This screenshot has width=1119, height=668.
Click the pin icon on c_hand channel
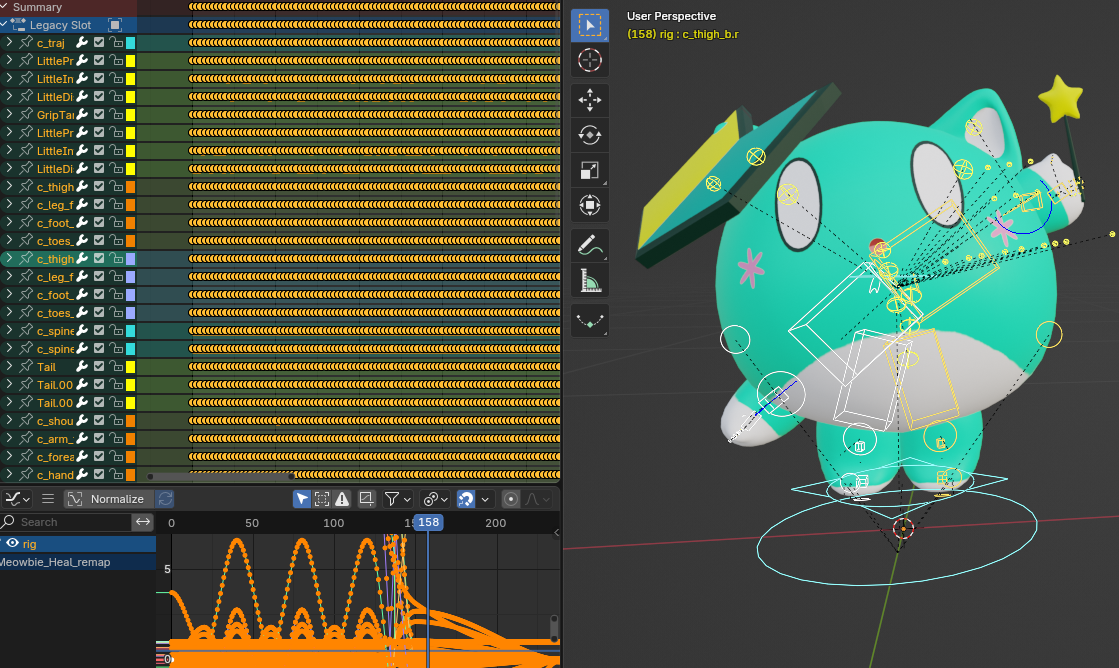[x=26, y=474]
